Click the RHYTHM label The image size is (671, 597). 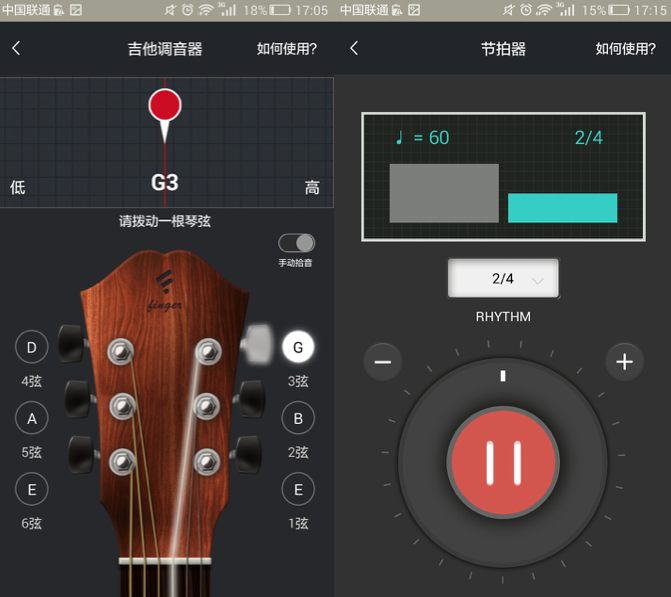click(x=503, y=317)
